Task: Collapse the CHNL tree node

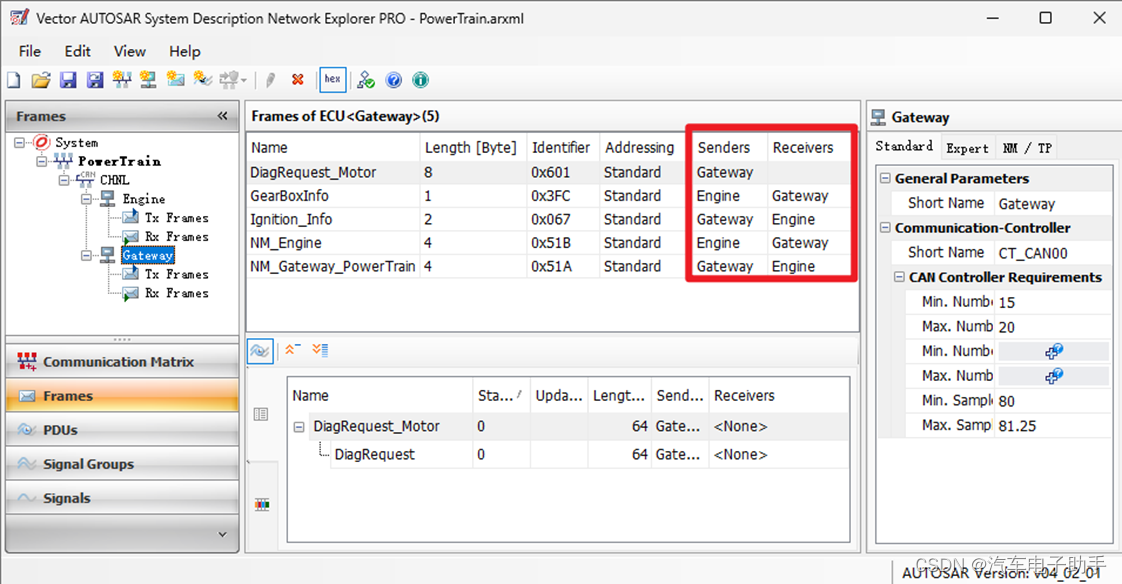Action: tap(64, 180)
